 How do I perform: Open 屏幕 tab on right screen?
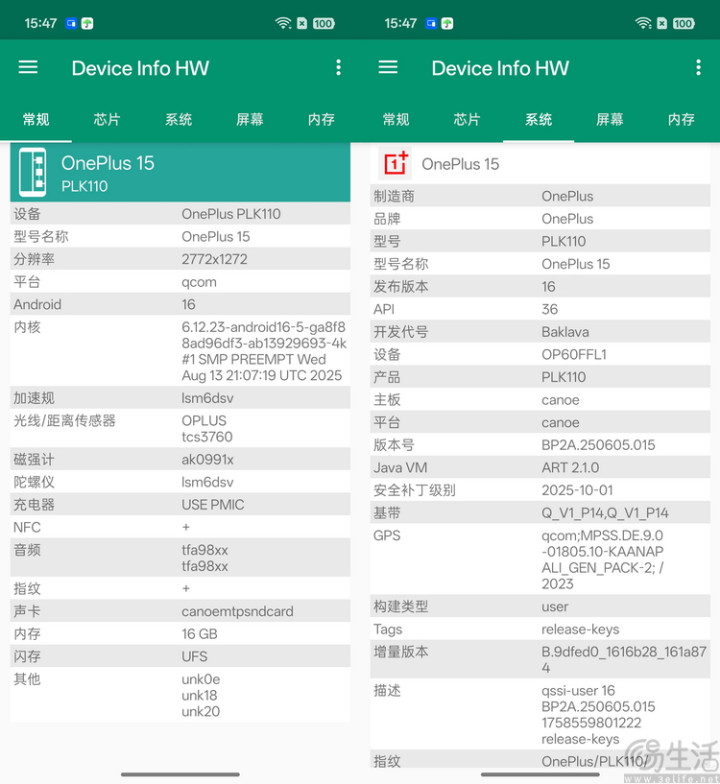[610, 119]
